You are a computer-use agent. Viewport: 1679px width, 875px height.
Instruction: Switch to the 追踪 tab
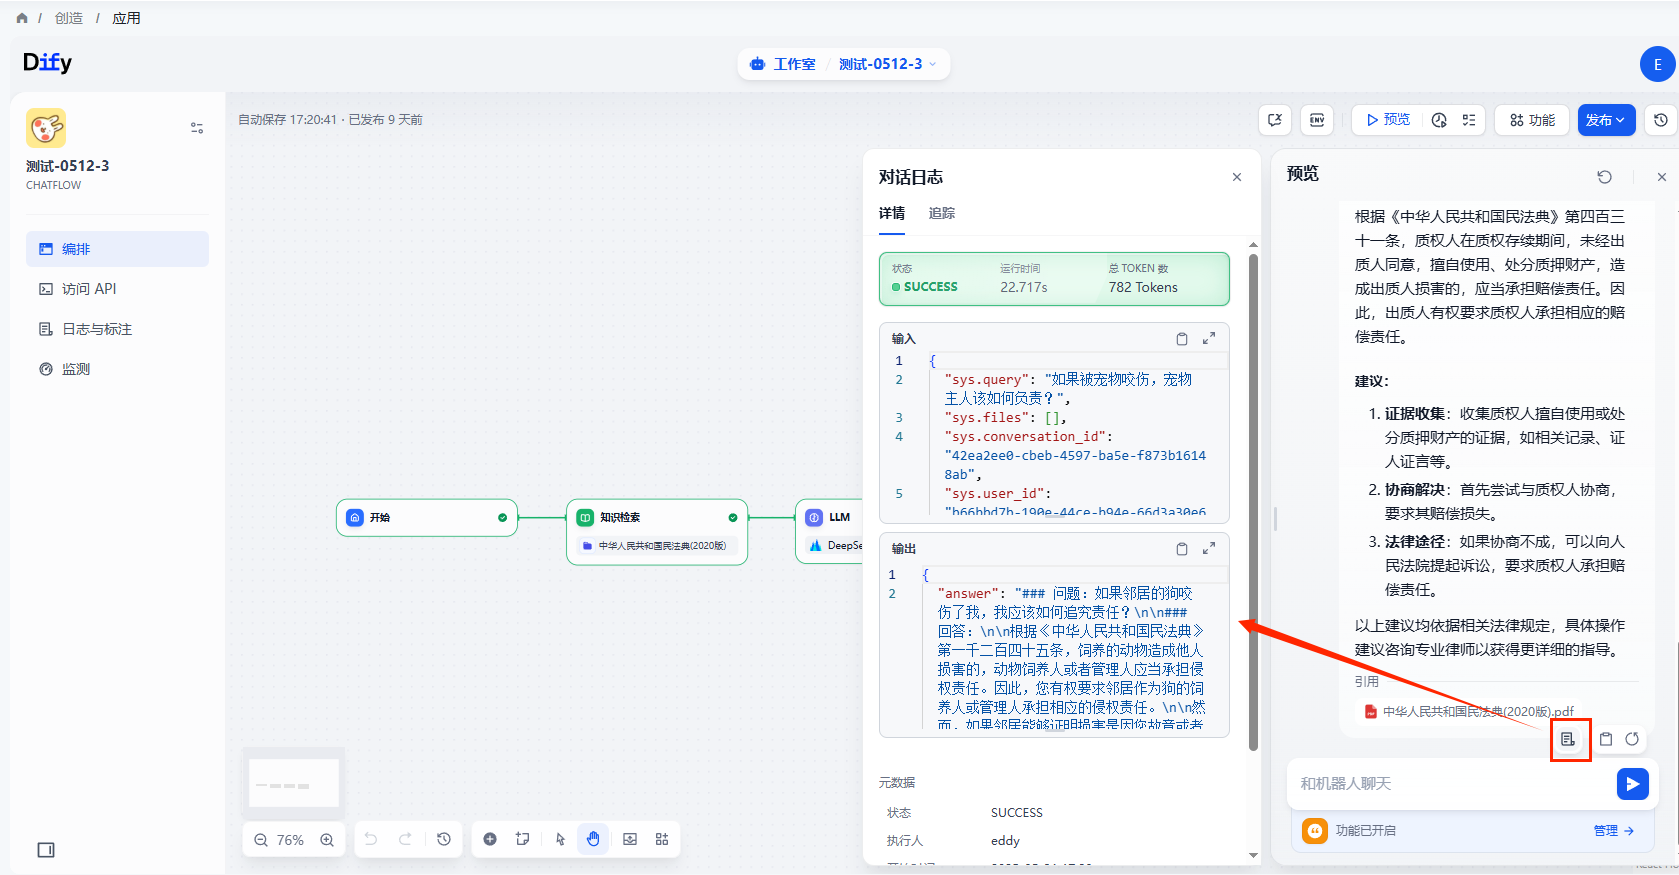tap(942, 213)
